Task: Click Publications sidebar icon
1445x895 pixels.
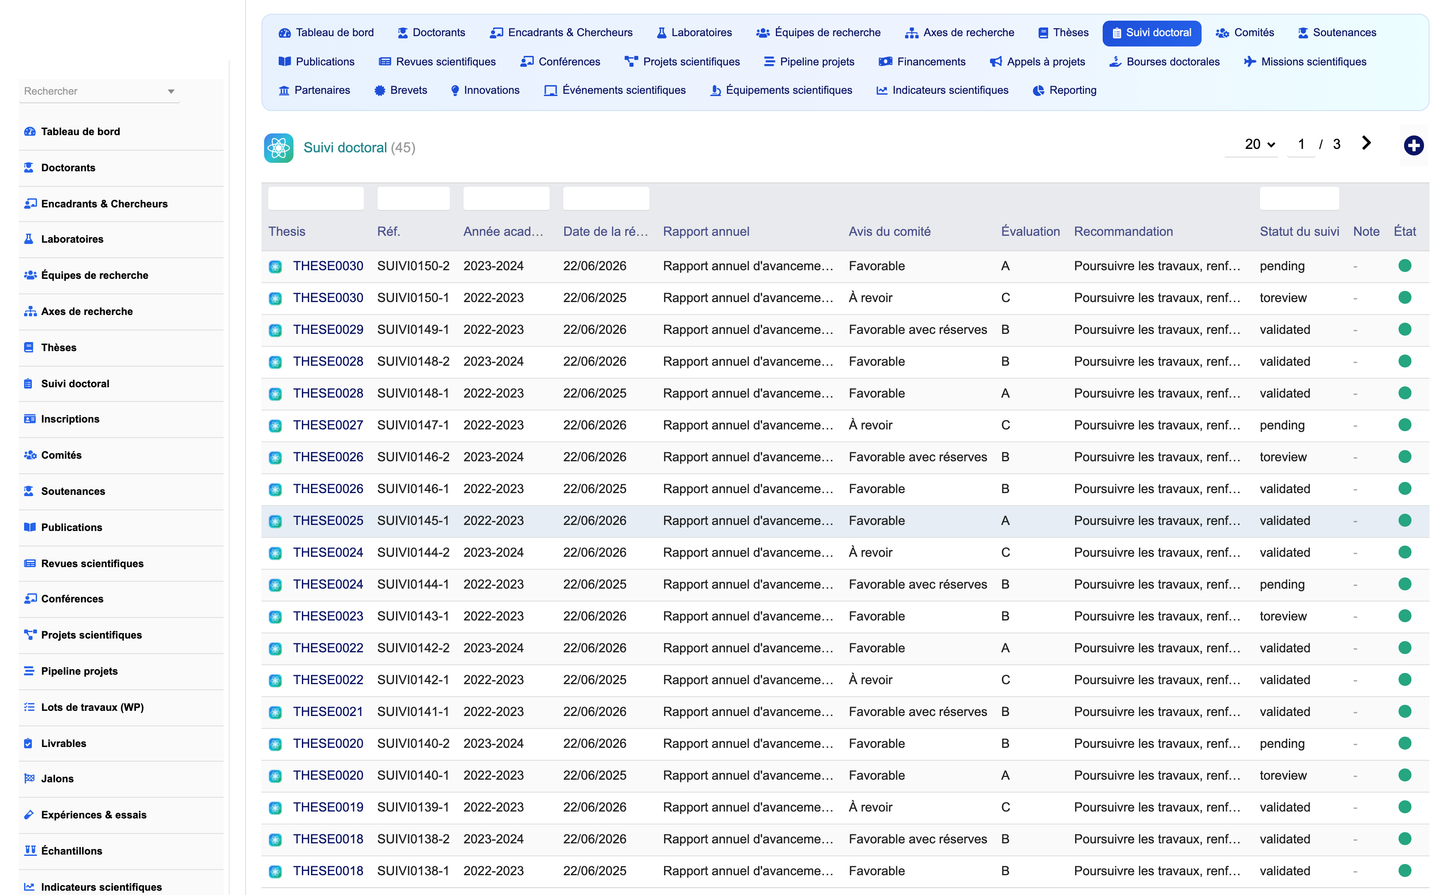Action: 30,528
